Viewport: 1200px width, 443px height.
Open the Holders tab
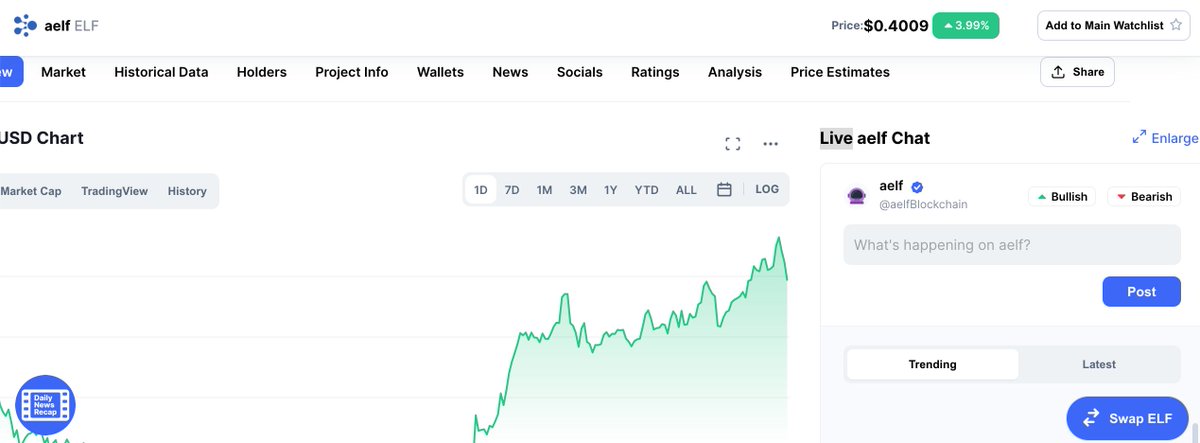(262, 72)
